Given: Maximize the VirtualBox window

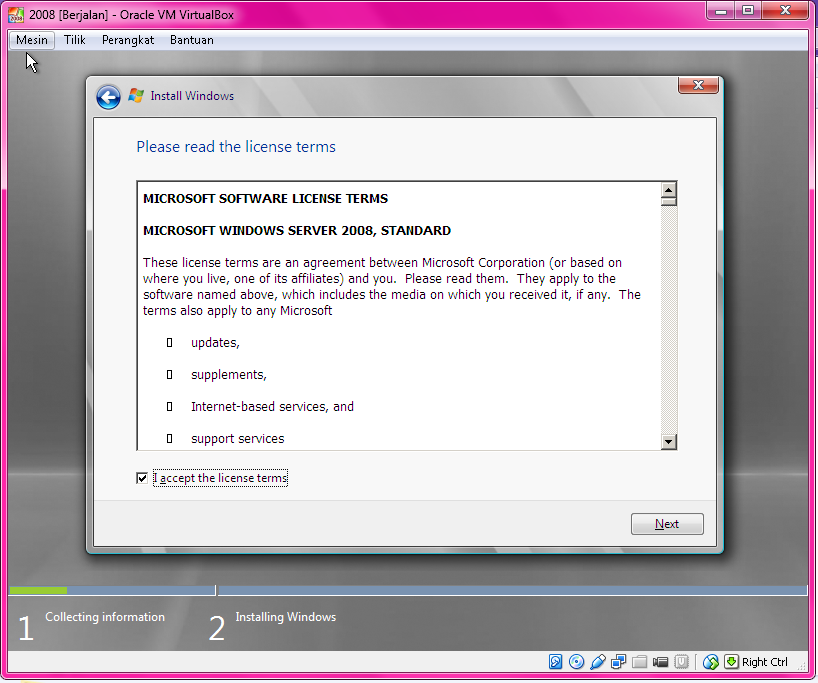Looking at the screenshot, I should pos(748,10).
